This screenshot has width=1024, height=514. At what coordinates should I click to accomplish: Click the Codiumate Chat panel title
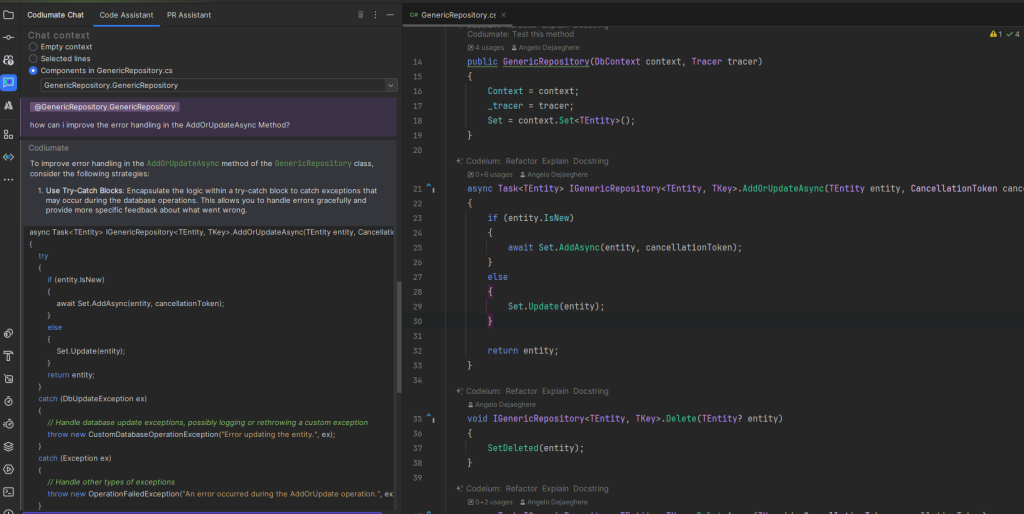[x=56, y=14]
